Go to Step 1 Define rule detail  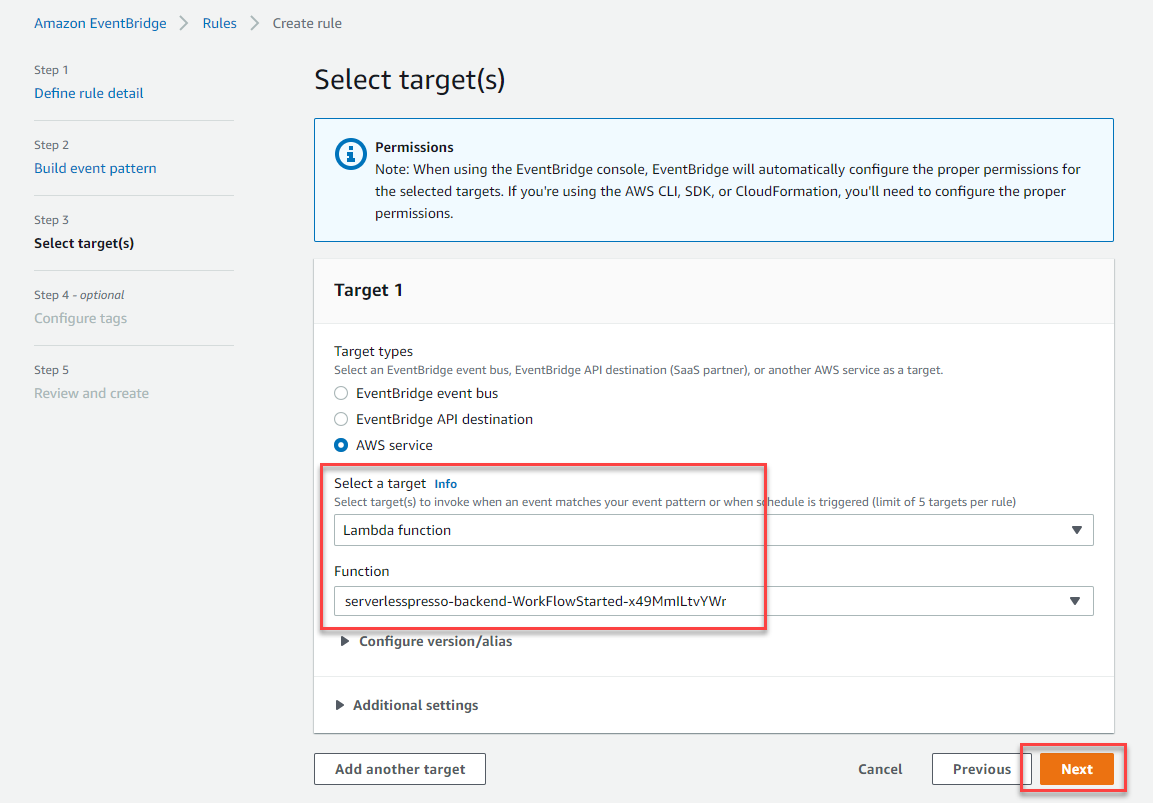tap(88, 93)
